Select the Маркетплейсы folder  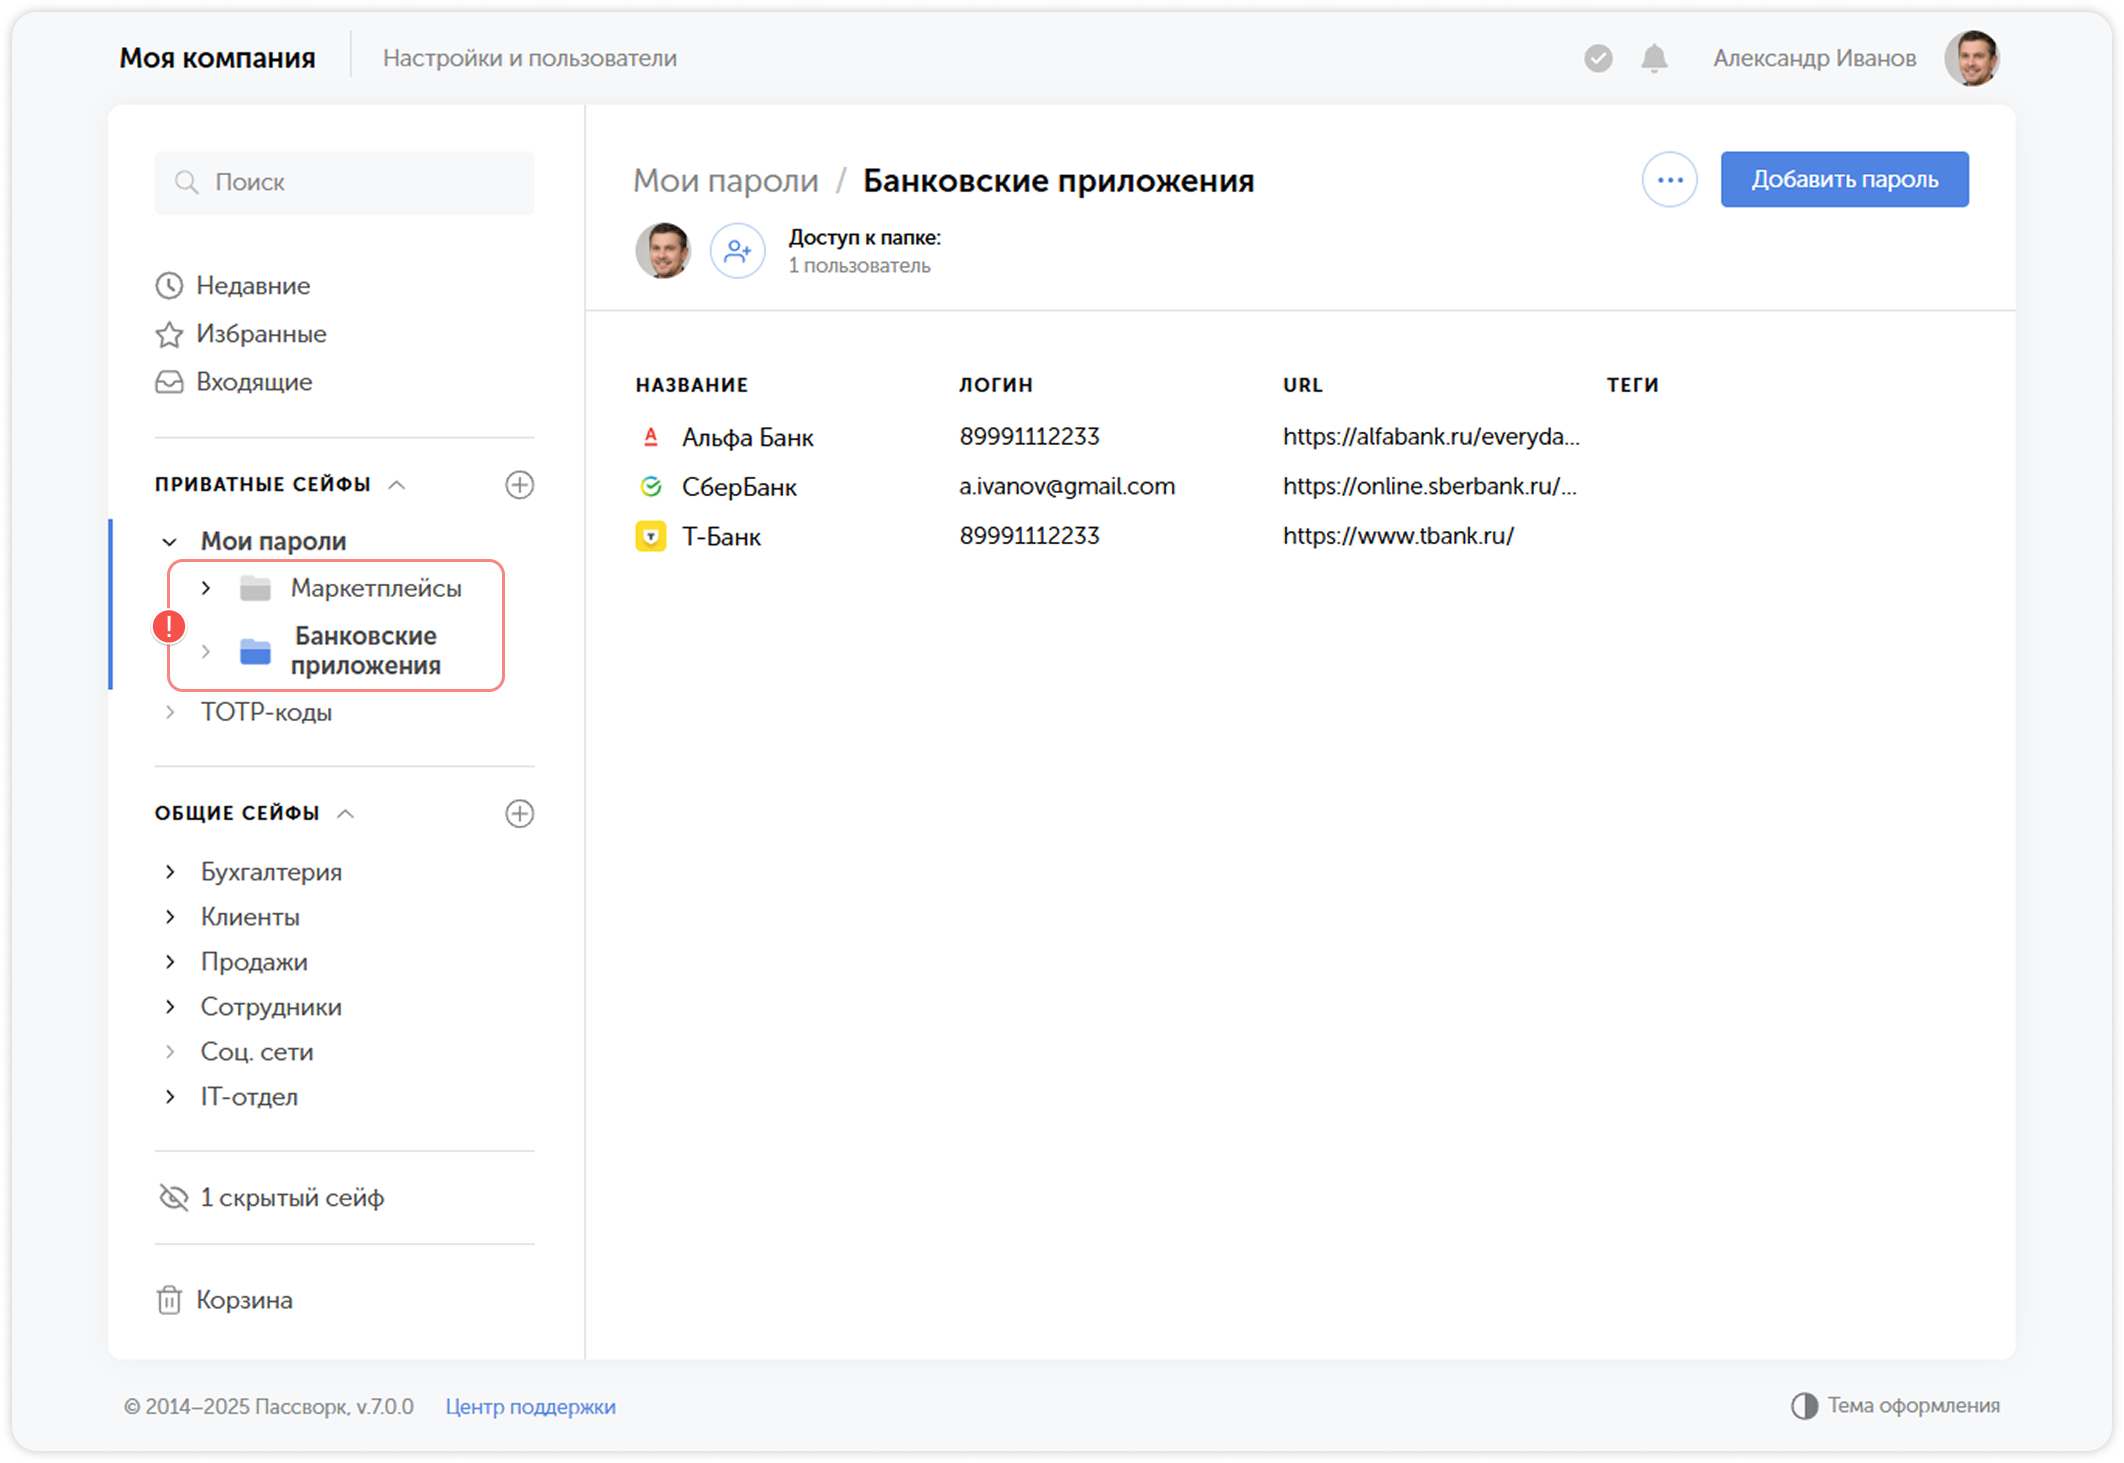(376, 588)
